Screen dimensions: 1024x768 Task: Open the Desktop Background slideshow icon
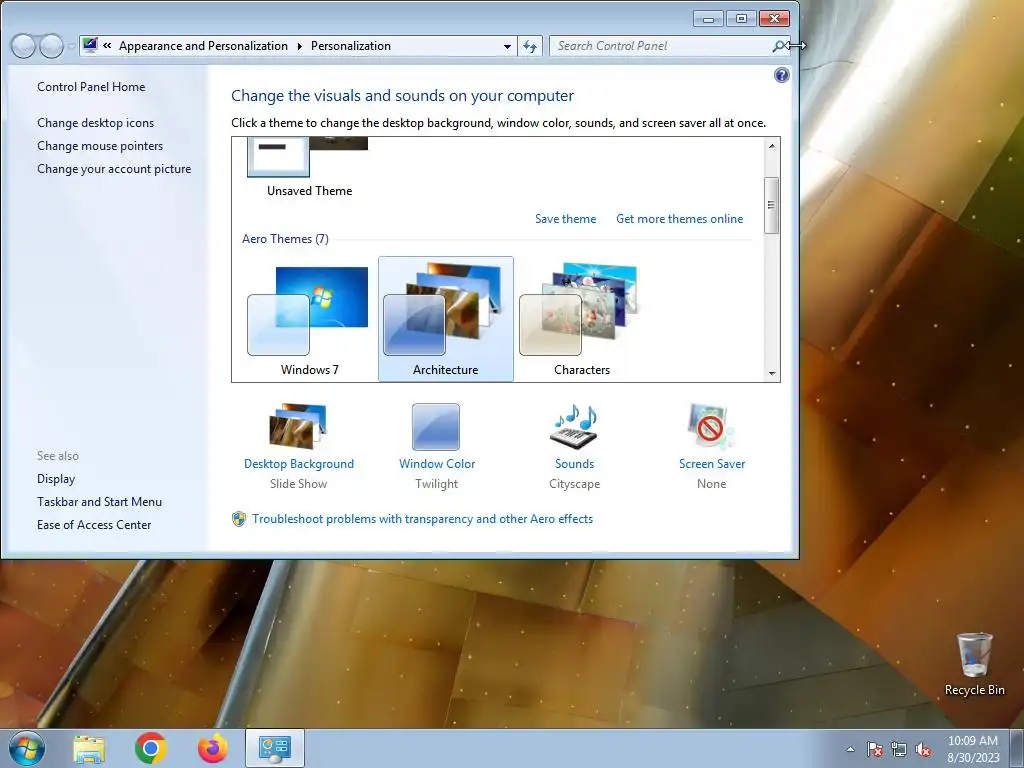[x=298, y=426]
